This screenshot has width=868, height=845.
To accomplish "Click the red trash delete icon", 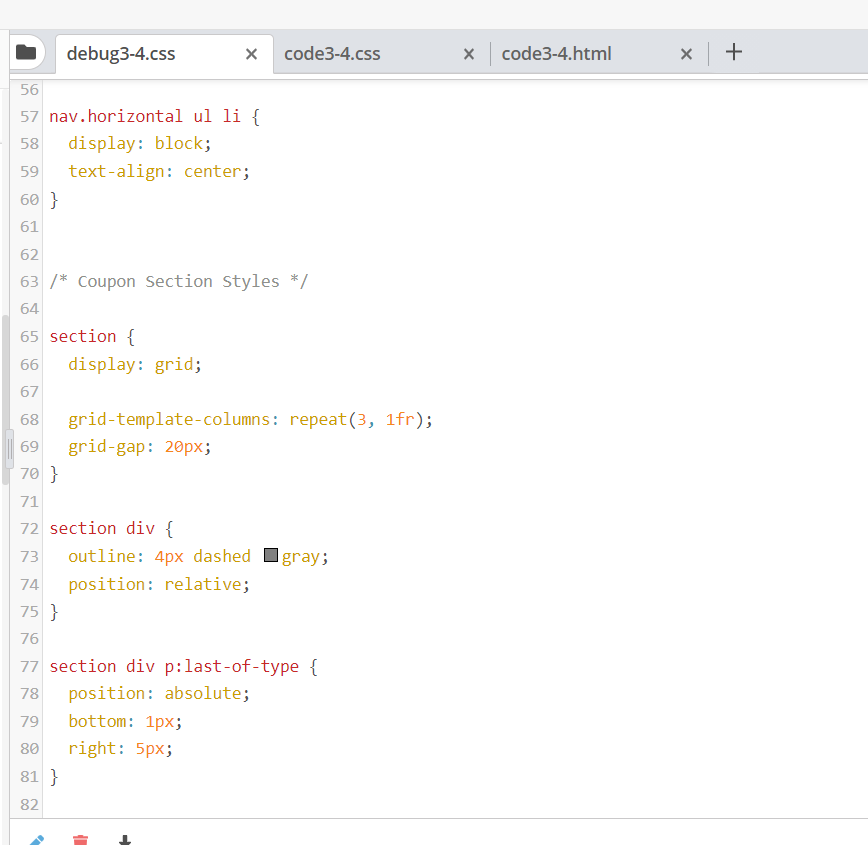I will point(80,840).
